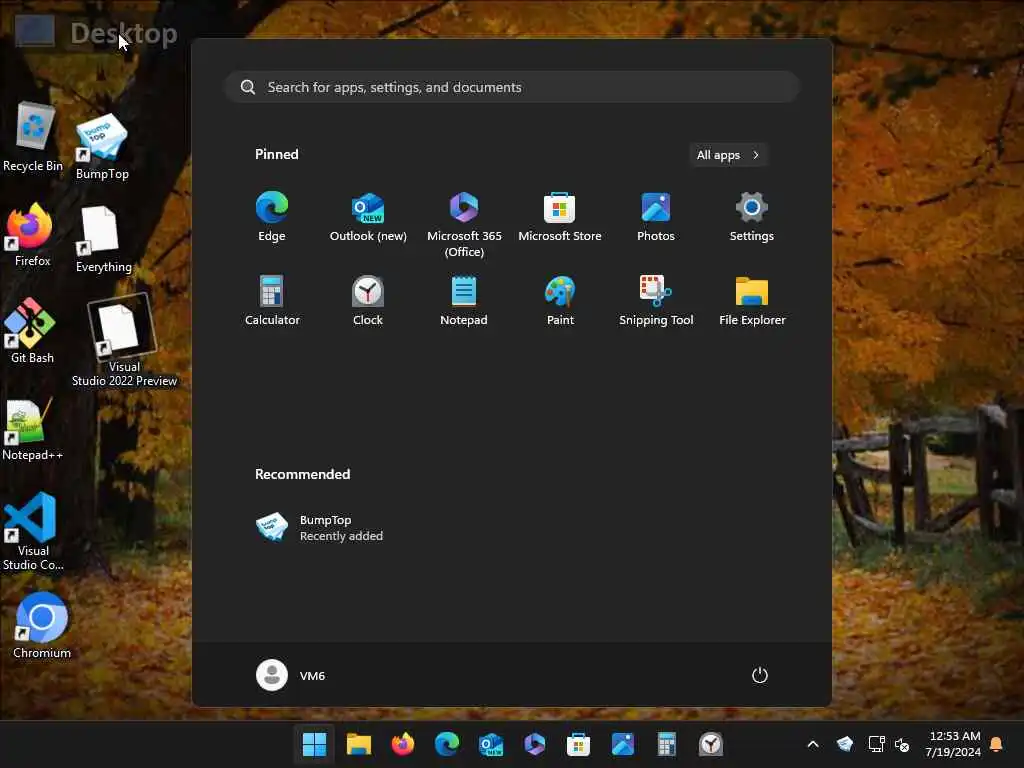
Task: Open Calculator from the taskbar
Action: coord(666,744)
